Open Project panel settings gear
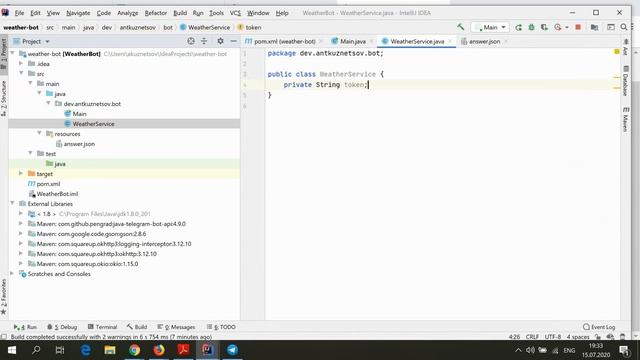Image resolution: width=640 pixels, height=360 pixels. click(x=220, y=41)
